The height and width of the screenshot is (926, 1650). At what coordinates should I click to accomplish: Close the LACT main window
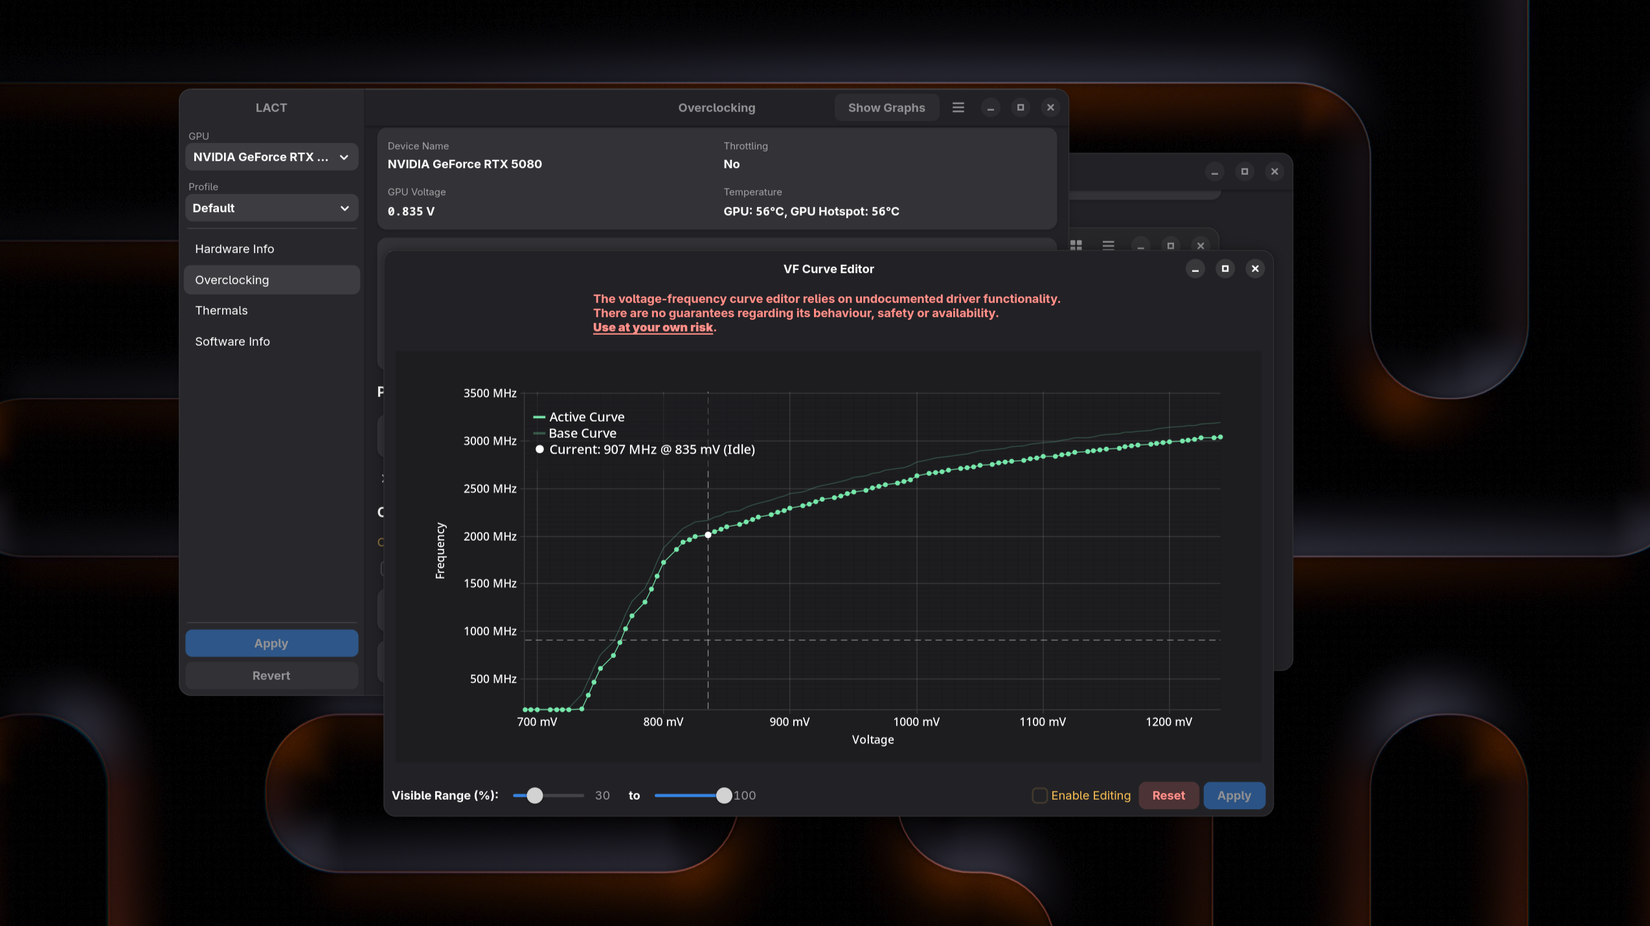1050,108
